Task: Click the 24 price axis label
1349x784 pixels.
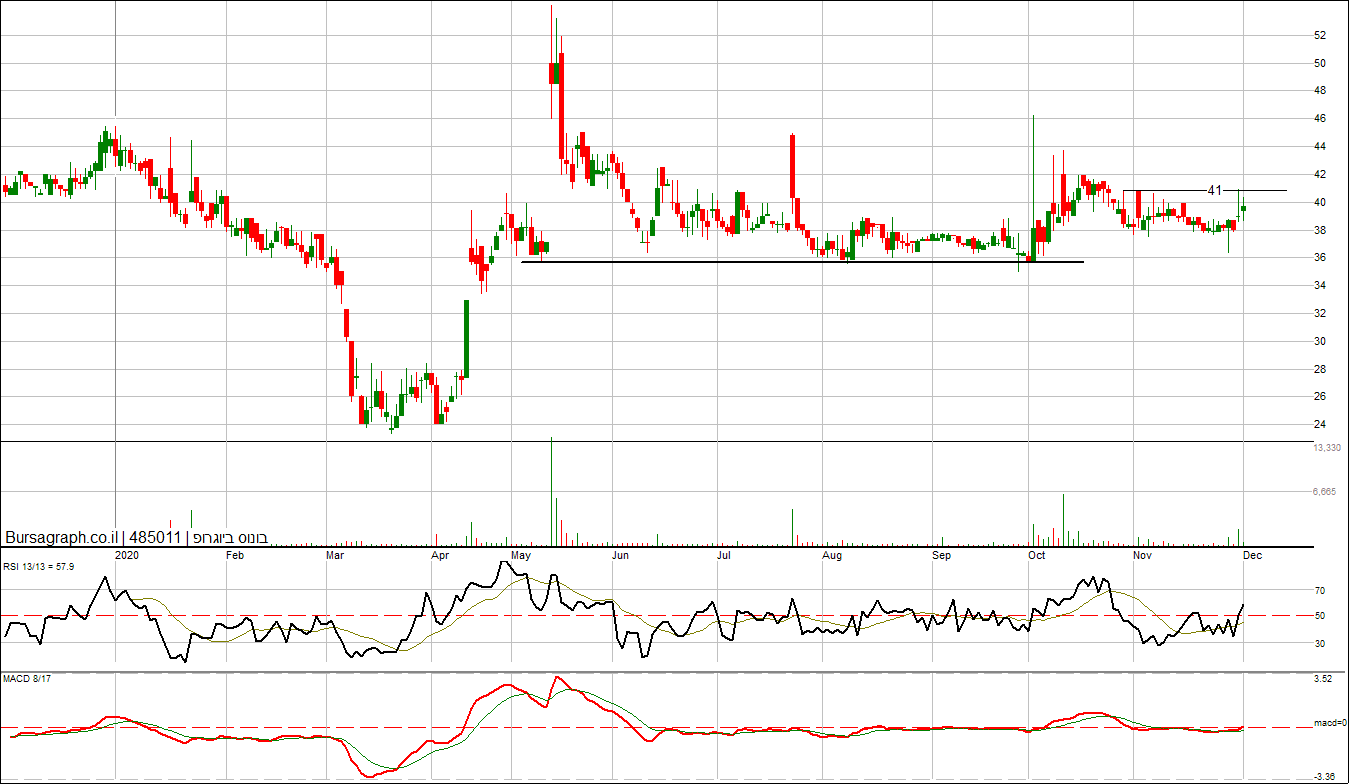Action: (x=1320, y=424)
